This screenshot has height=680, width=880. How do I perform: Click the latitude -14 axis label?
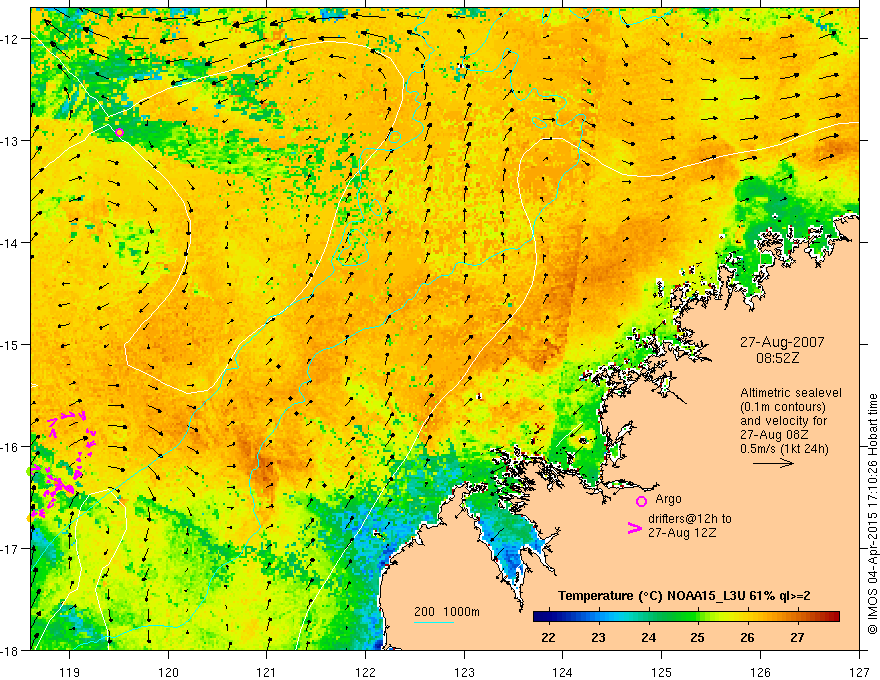[x=11, y=243]
